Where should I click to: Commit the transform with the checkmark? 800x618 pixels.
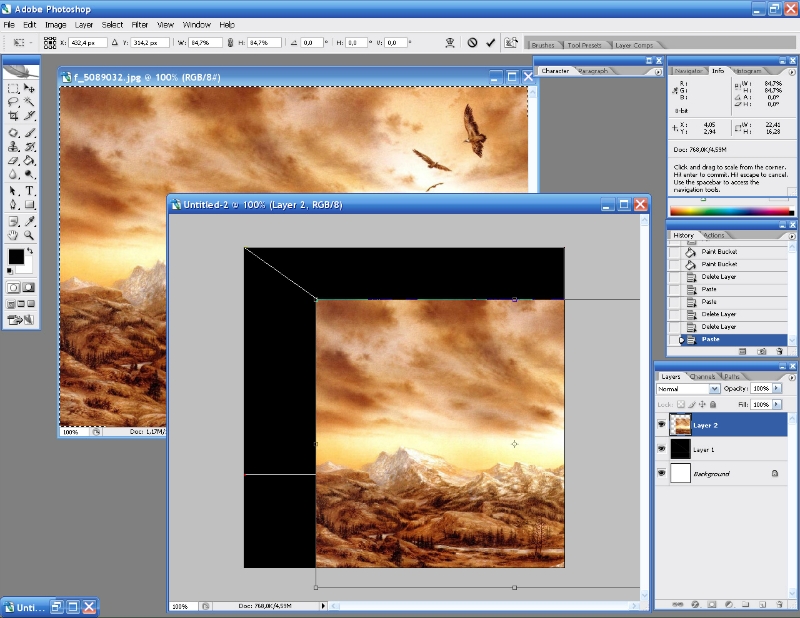tap(490, 43)
